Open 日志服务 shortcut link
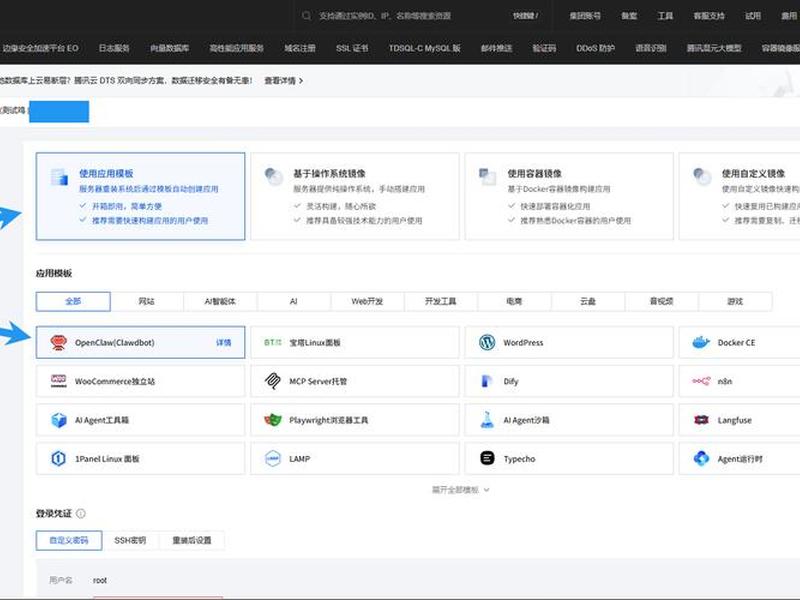Screen dimensions: 800x600 (114, 48)
